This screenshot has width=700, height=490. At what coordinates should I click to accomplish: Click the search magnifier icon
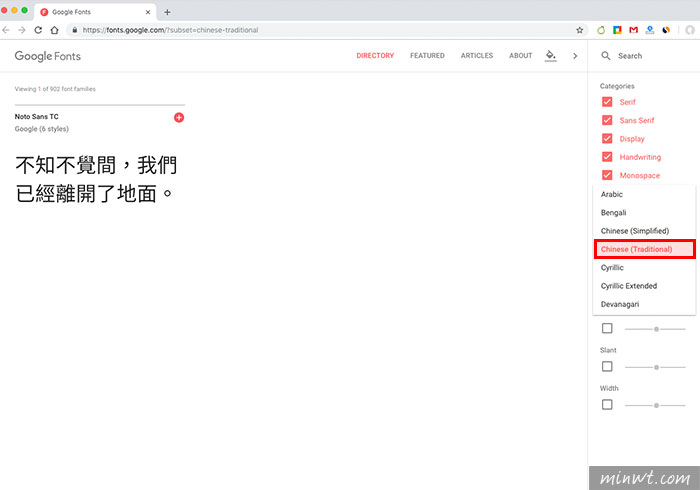point(605,56)
